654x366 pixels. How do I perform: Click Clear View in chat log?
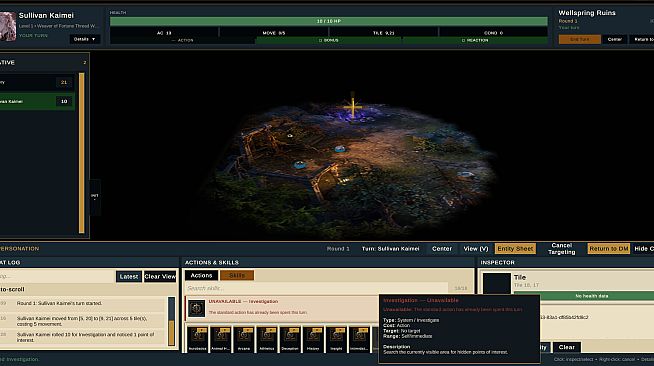[x=160, y=277]
